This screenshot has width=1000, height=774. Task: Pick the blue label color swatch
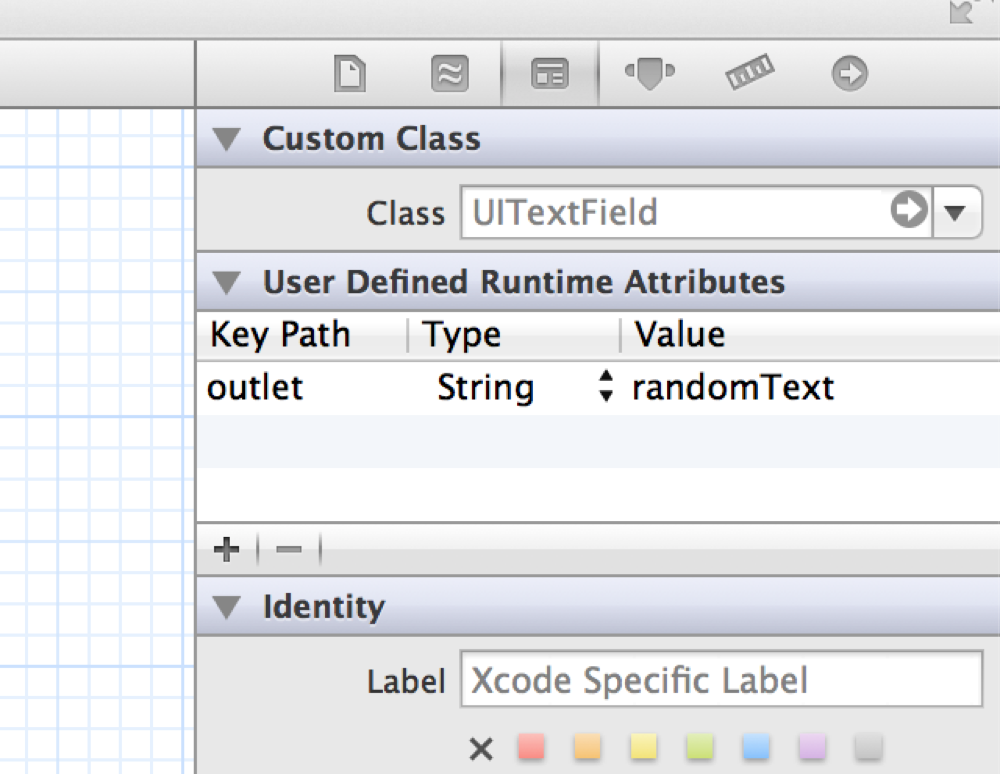pos(756,747)
